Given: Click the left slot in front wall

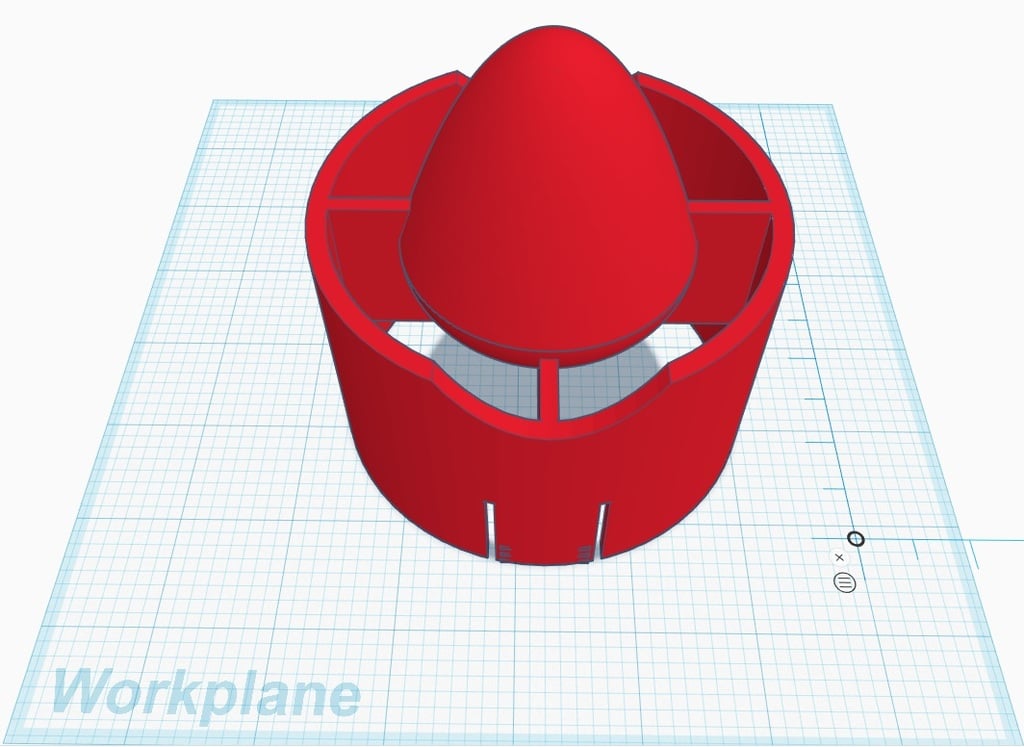Looking at the screenshot, I should (x=489, y=530).
